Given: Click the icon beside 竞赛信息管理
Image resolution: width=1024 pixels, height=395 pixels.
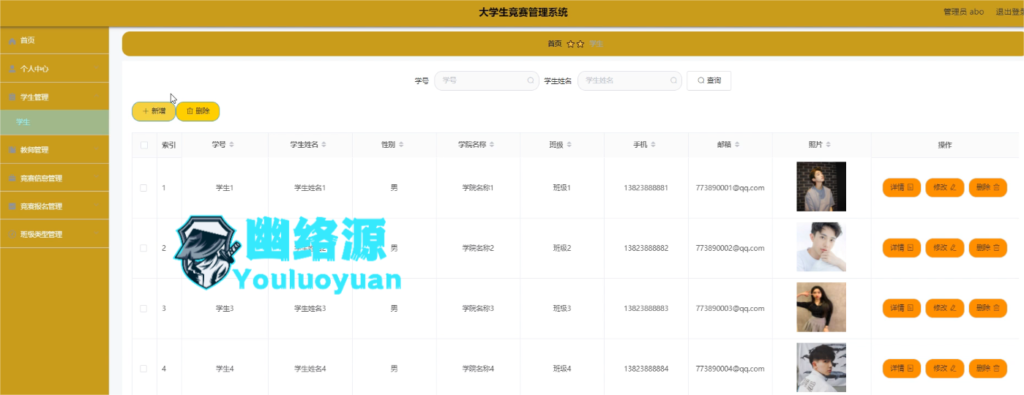Looking at the screenshot, I should pos(12,178).
